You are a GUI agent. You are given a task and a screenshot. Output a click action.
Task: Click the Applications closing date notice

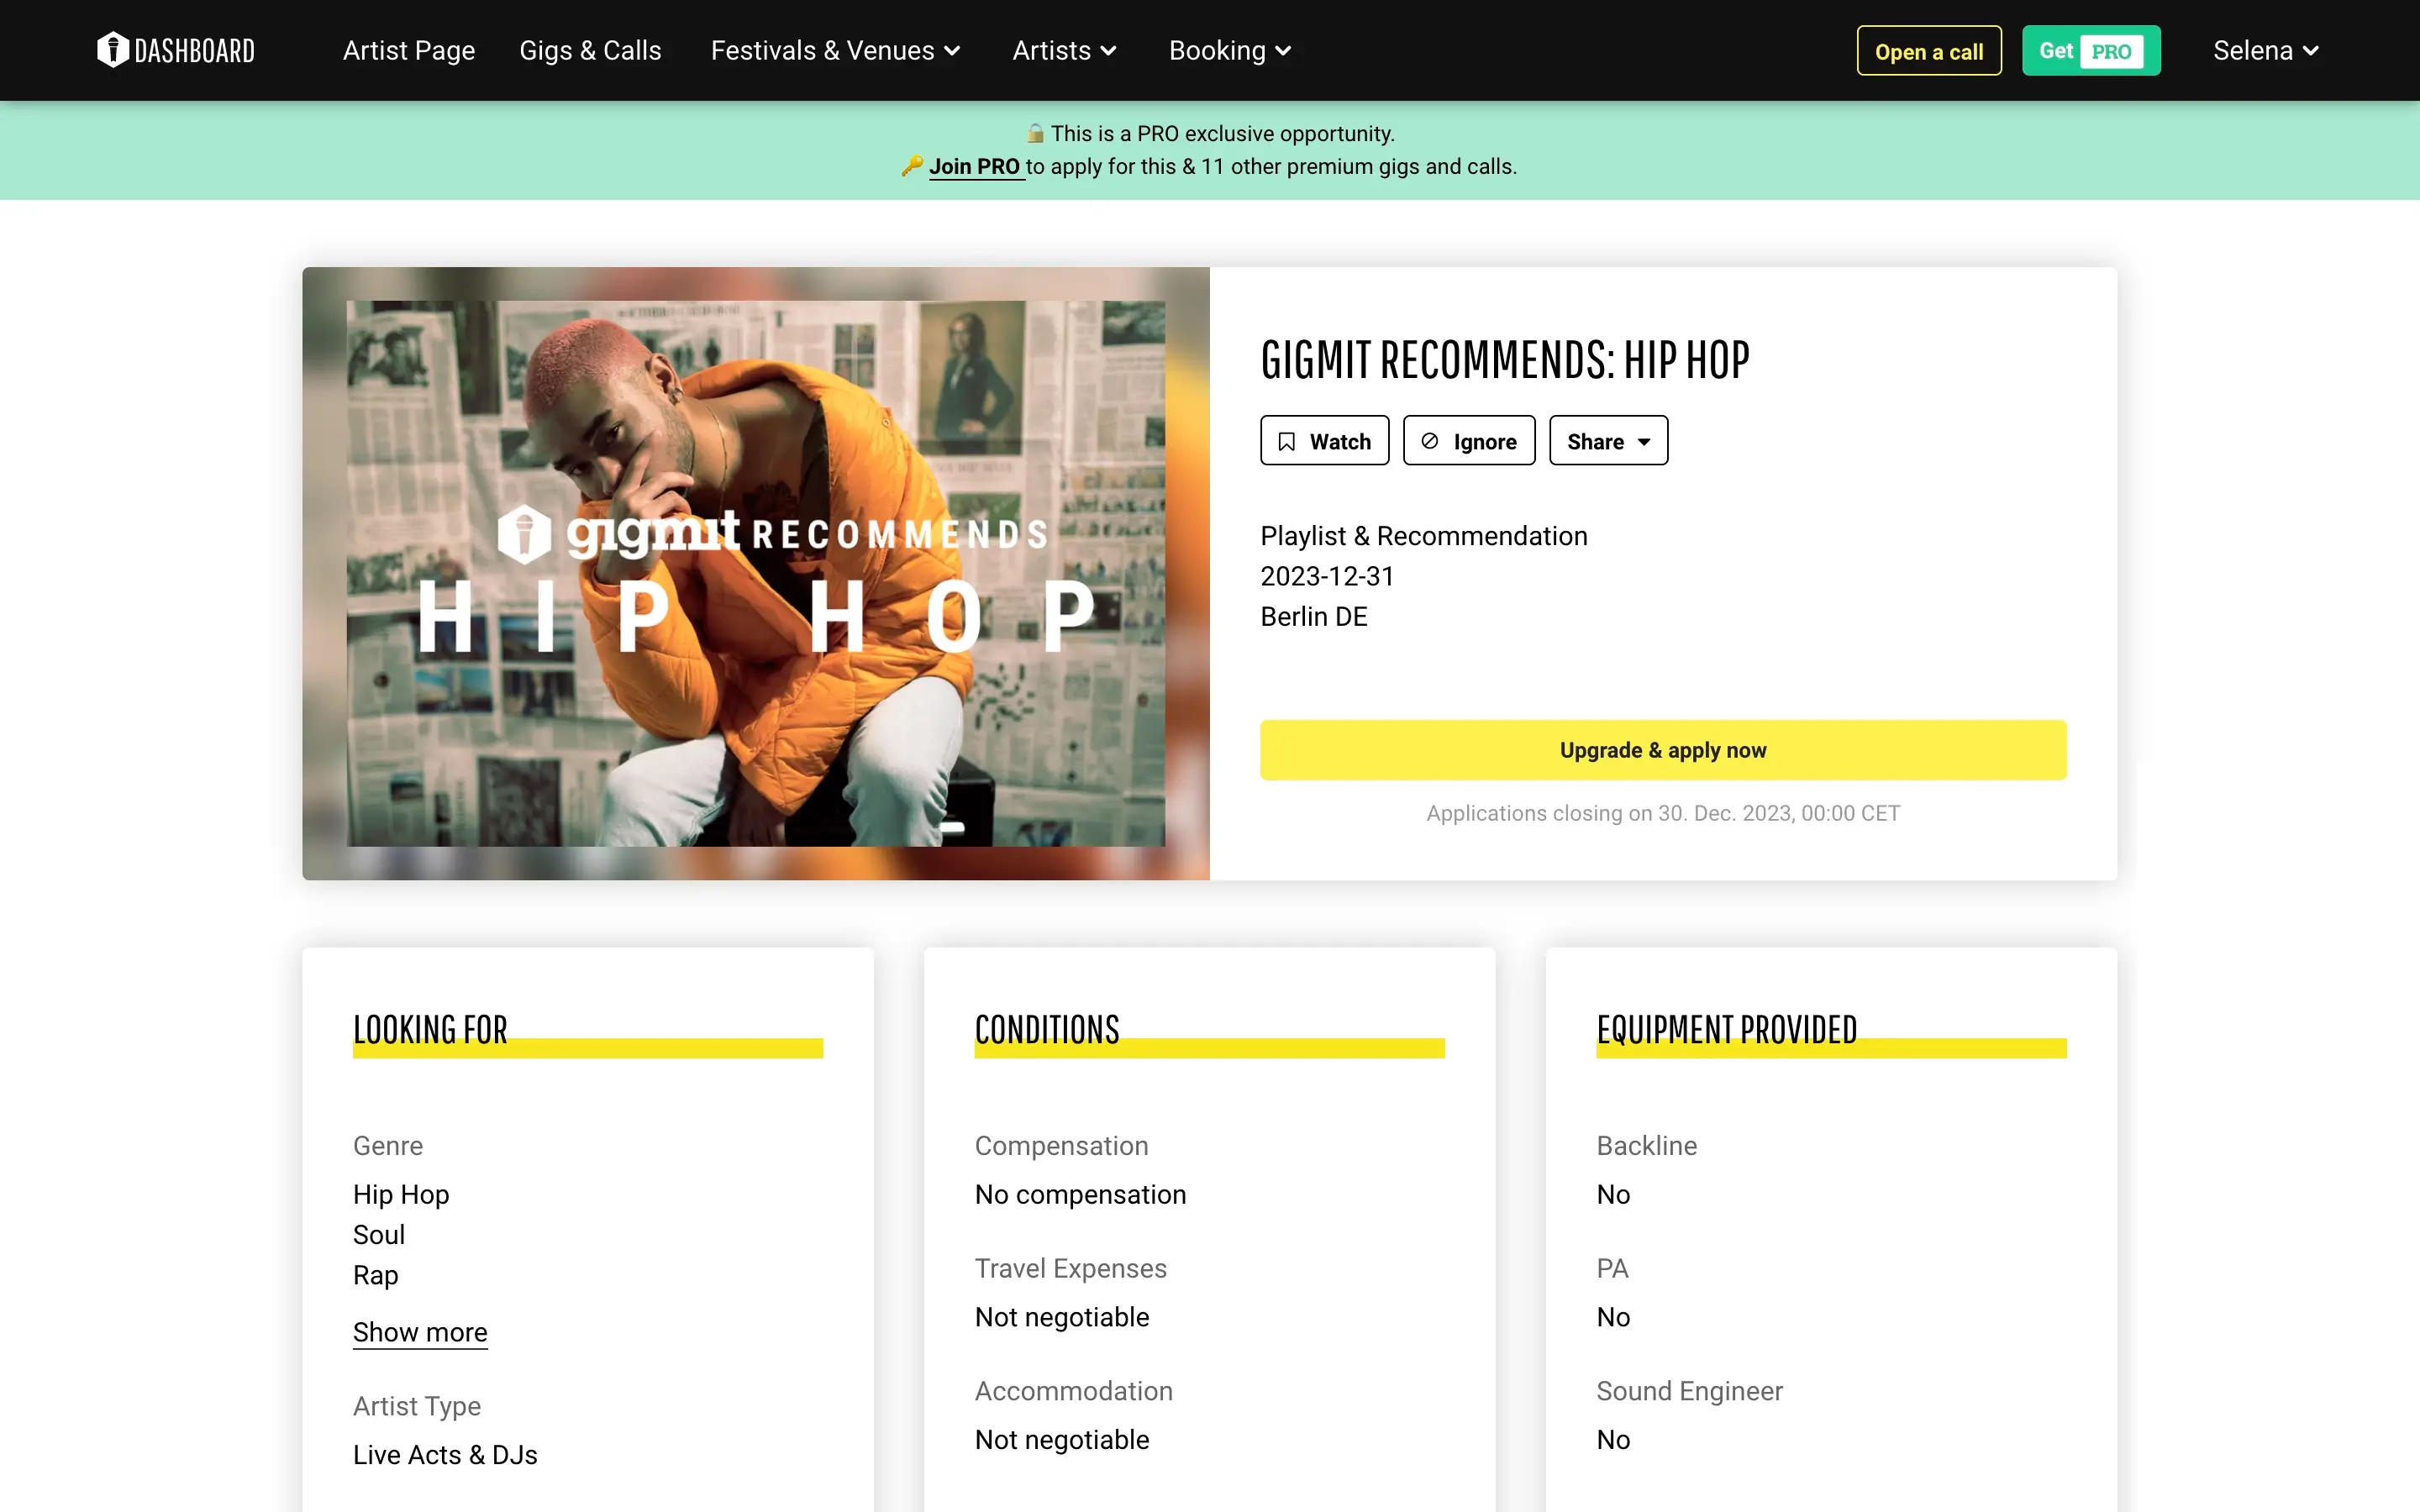coord(1663,813)
